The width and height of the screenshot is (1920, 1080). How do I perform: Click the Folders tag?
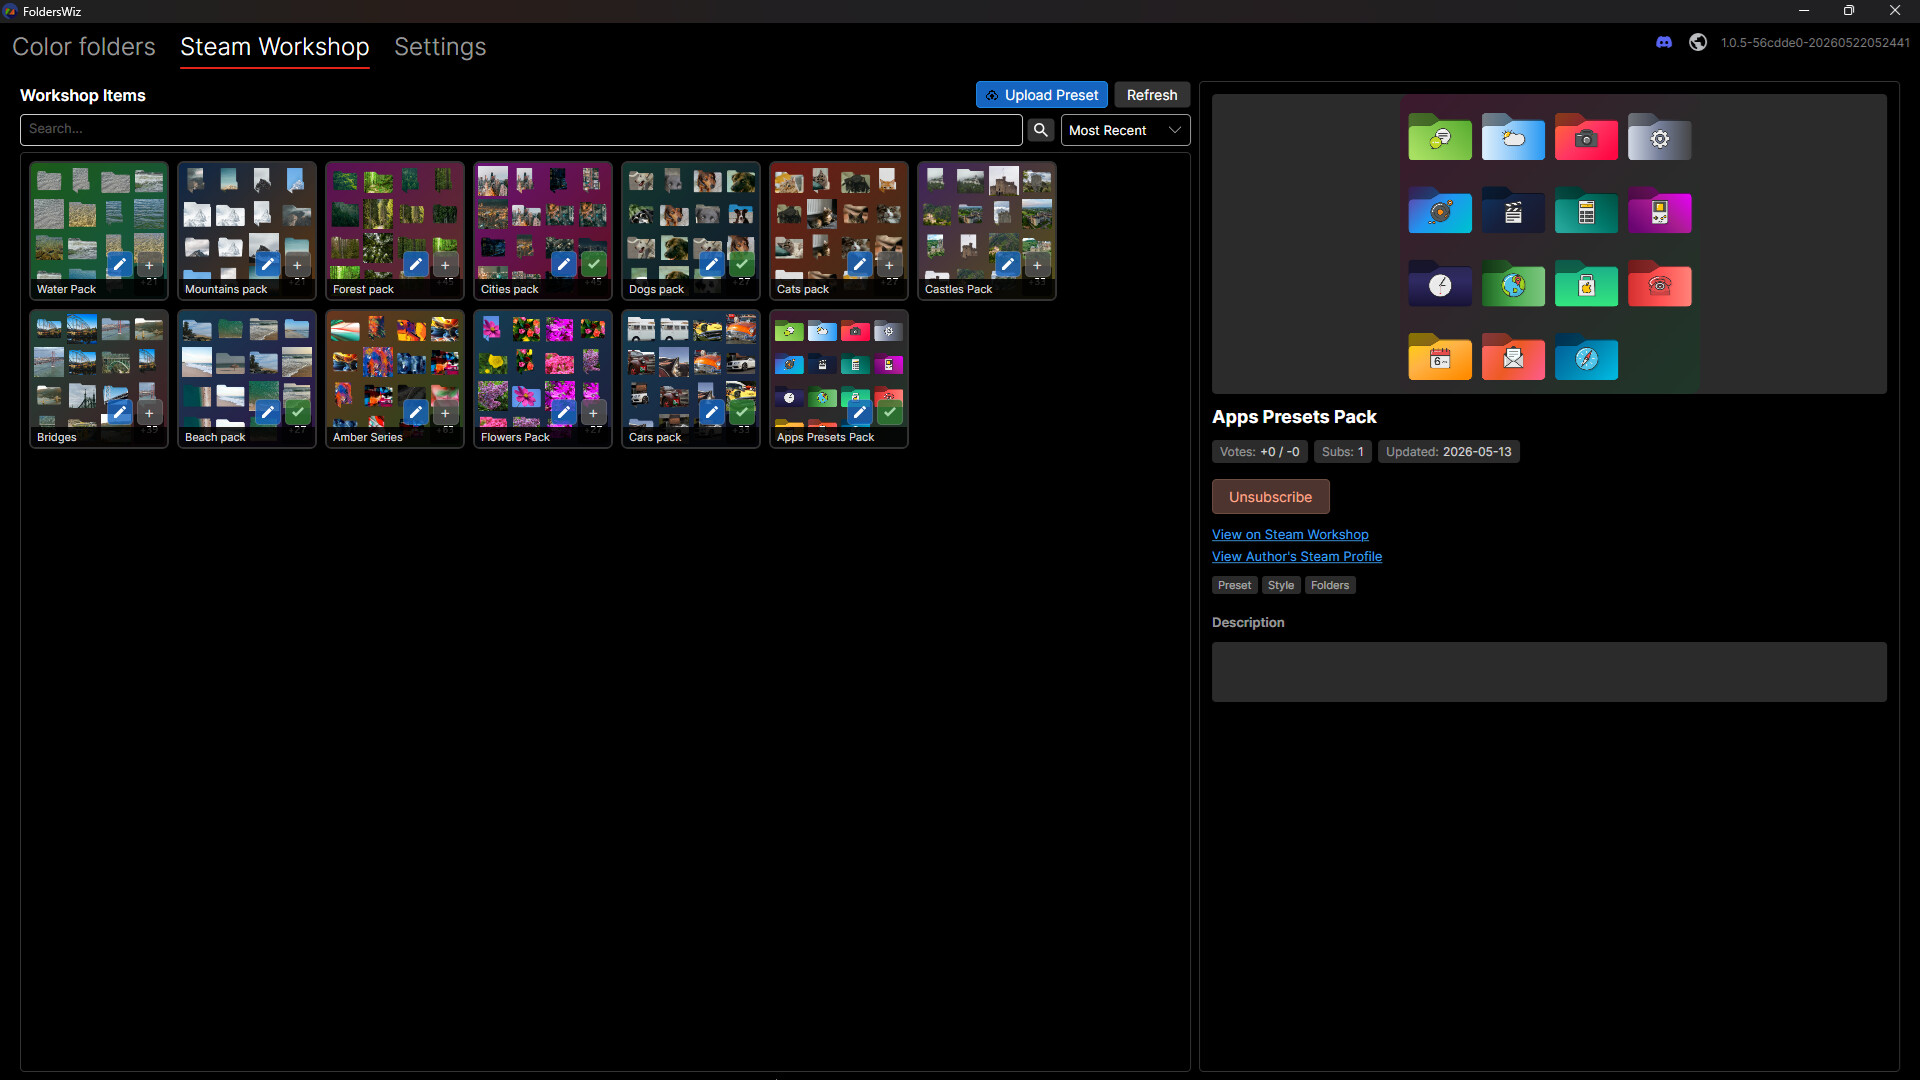click(x=1330, y=585)
